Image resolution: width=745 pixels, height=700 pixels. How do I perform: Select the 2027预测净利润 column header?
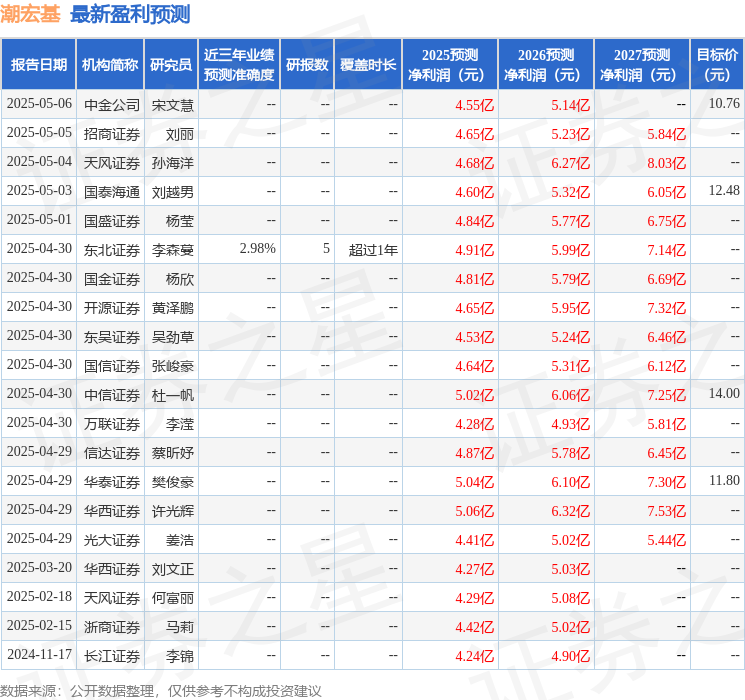642,64
